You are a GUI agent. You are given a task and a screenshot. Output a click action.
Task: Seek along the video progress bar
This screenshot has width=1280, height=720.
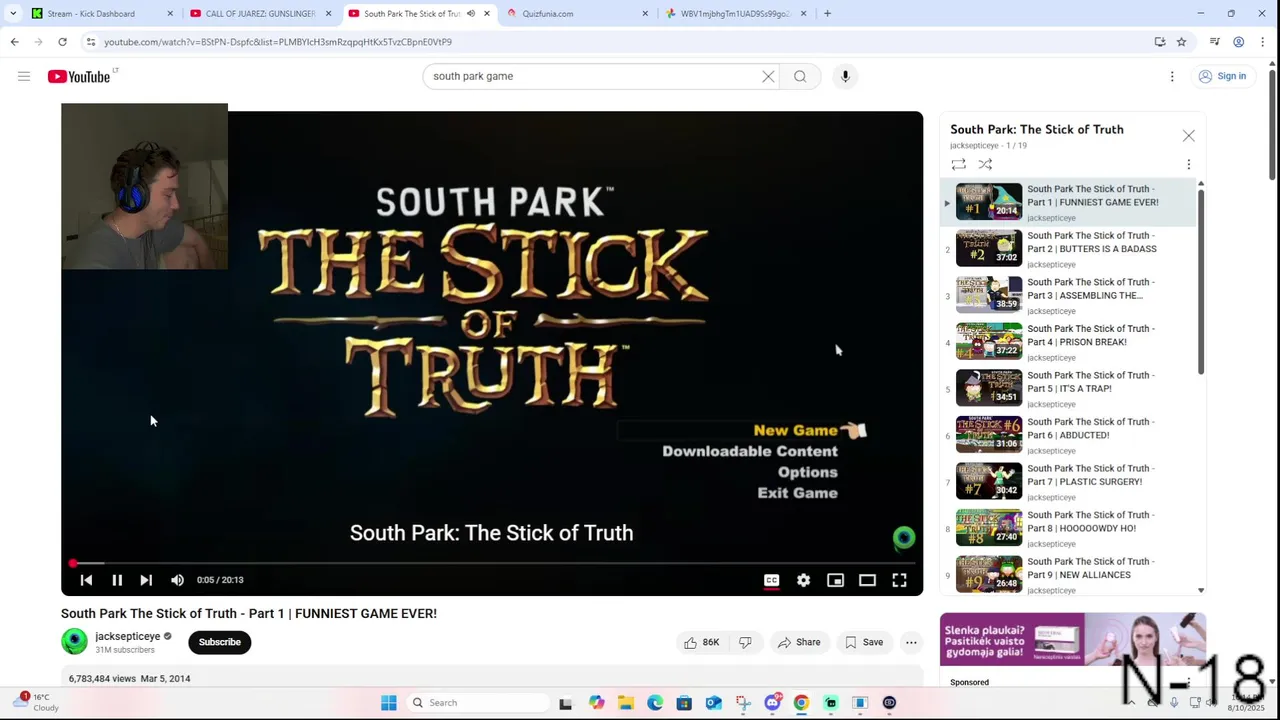pyautogui.click(x=492, y=564)
